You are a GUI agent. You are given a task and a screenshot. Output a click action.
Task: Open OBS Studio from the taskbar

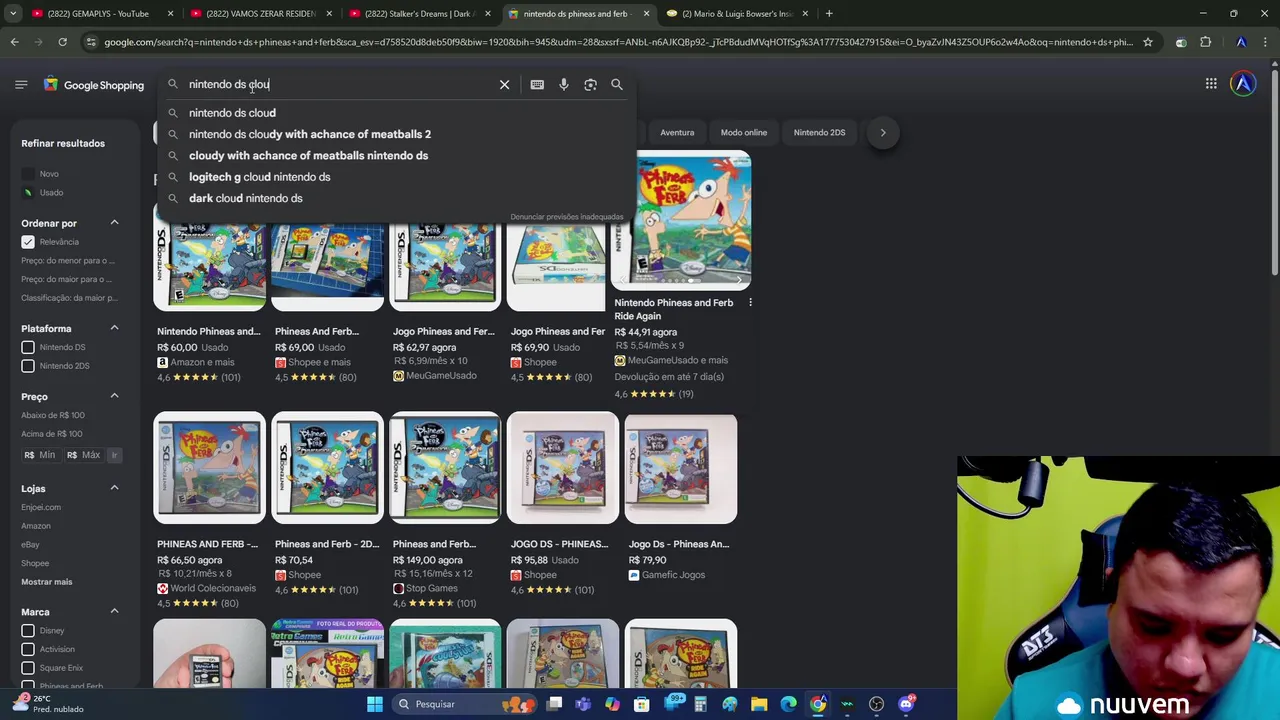876,704
